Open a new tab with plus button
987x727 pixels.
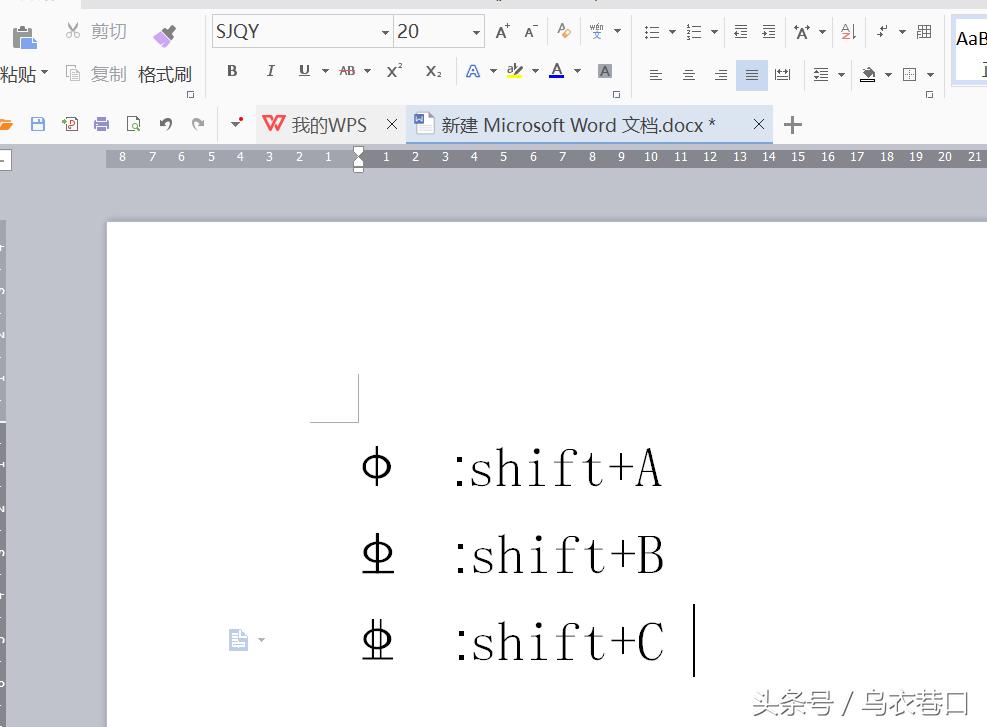coord(792,125)
